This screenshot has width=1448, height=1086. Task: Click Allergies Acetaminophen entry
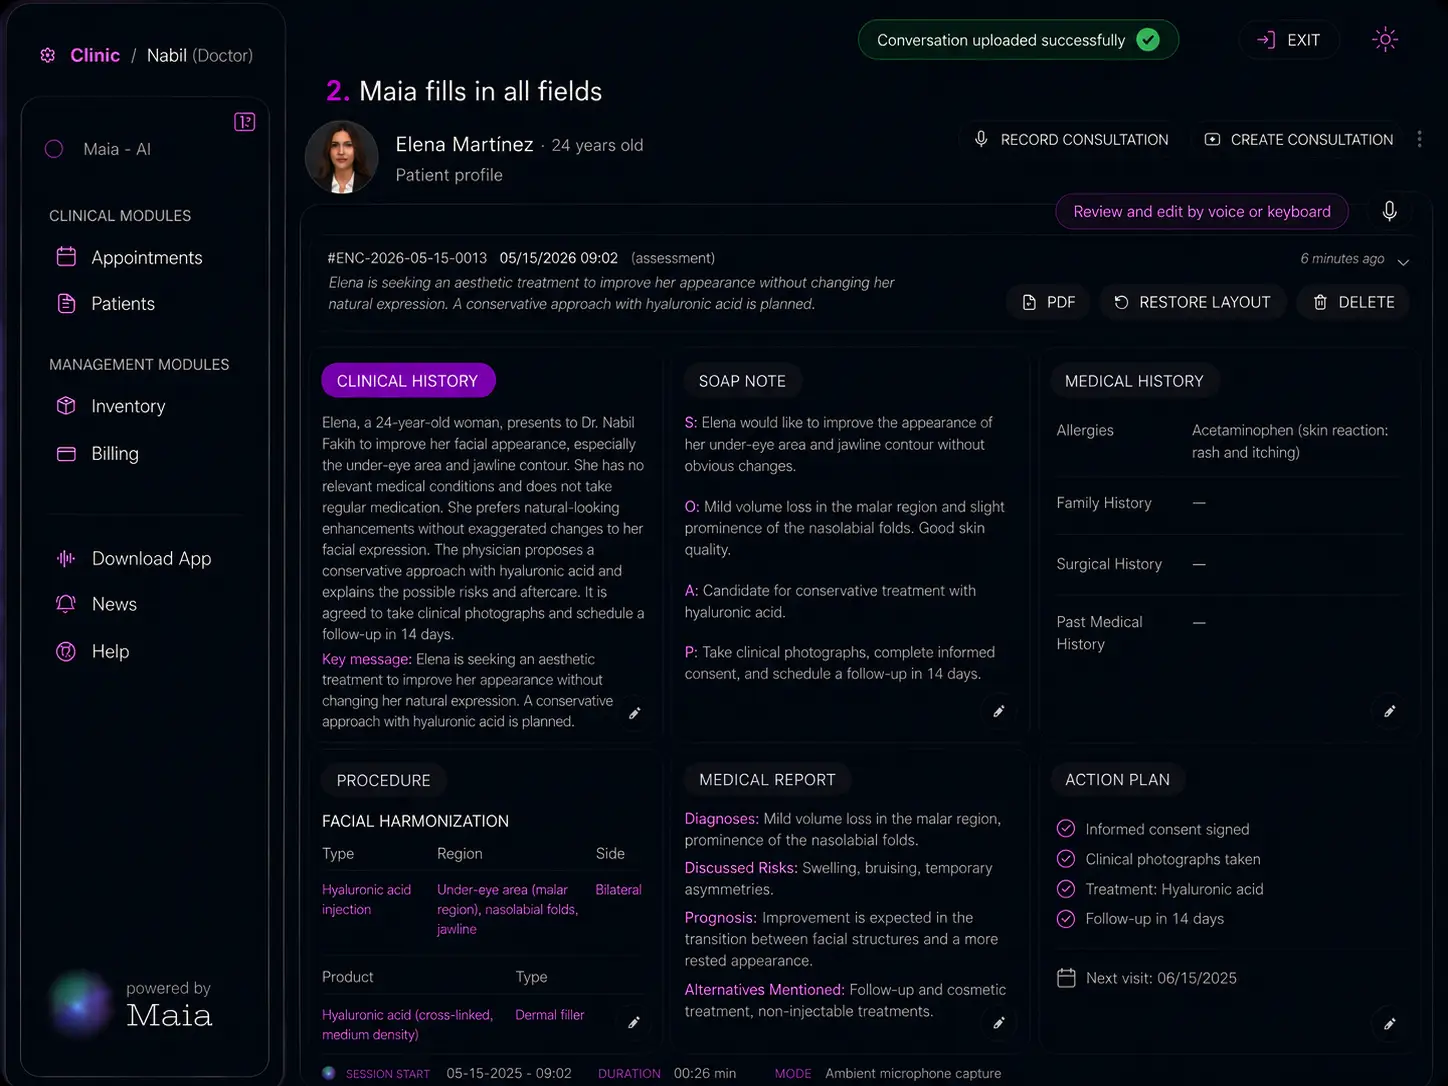point(1290,441)
